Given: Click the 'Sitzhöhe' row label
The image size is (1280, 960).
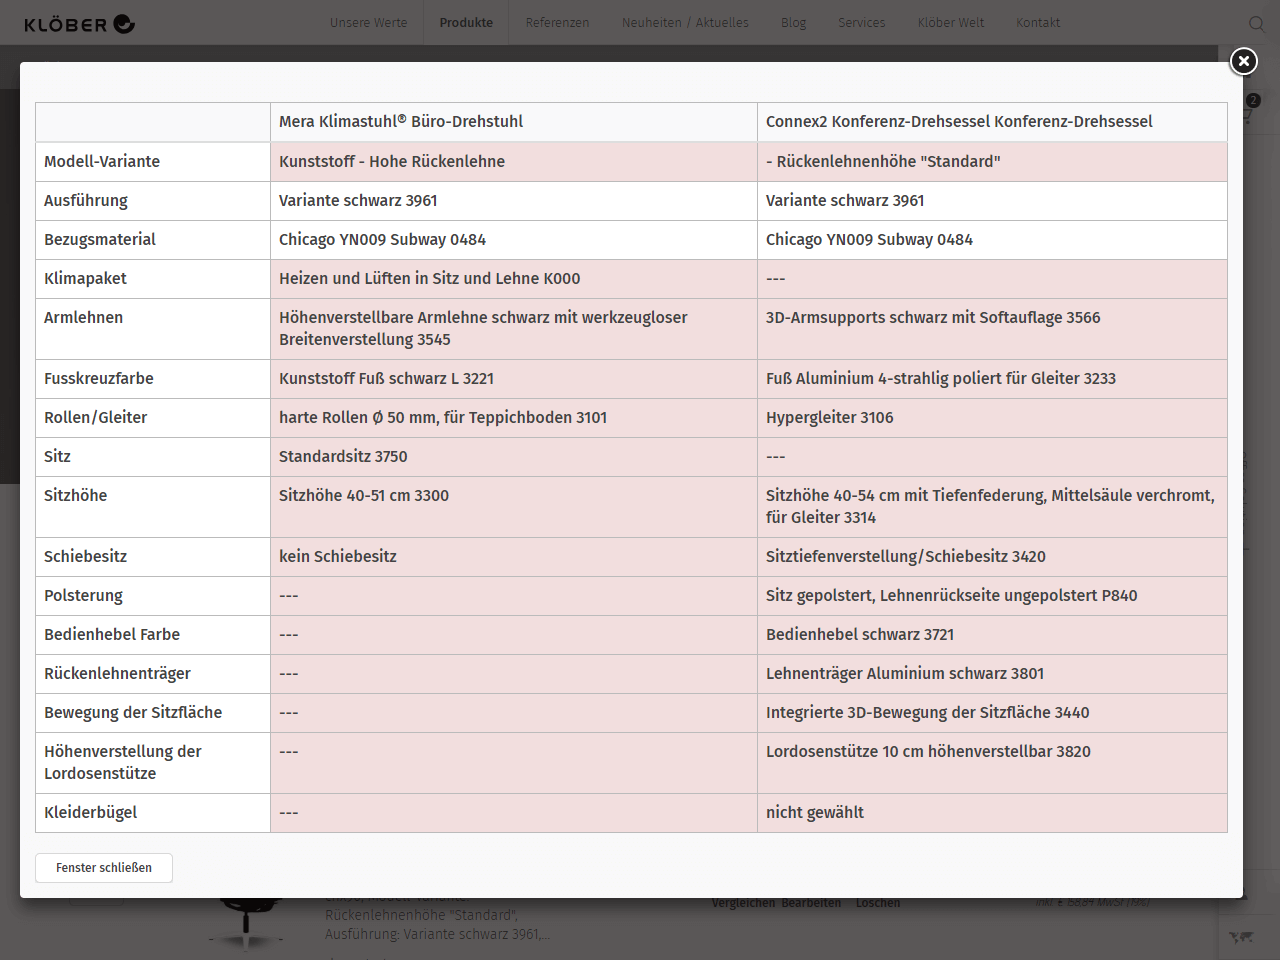Looking at the screenshot, I should (153, 507).
